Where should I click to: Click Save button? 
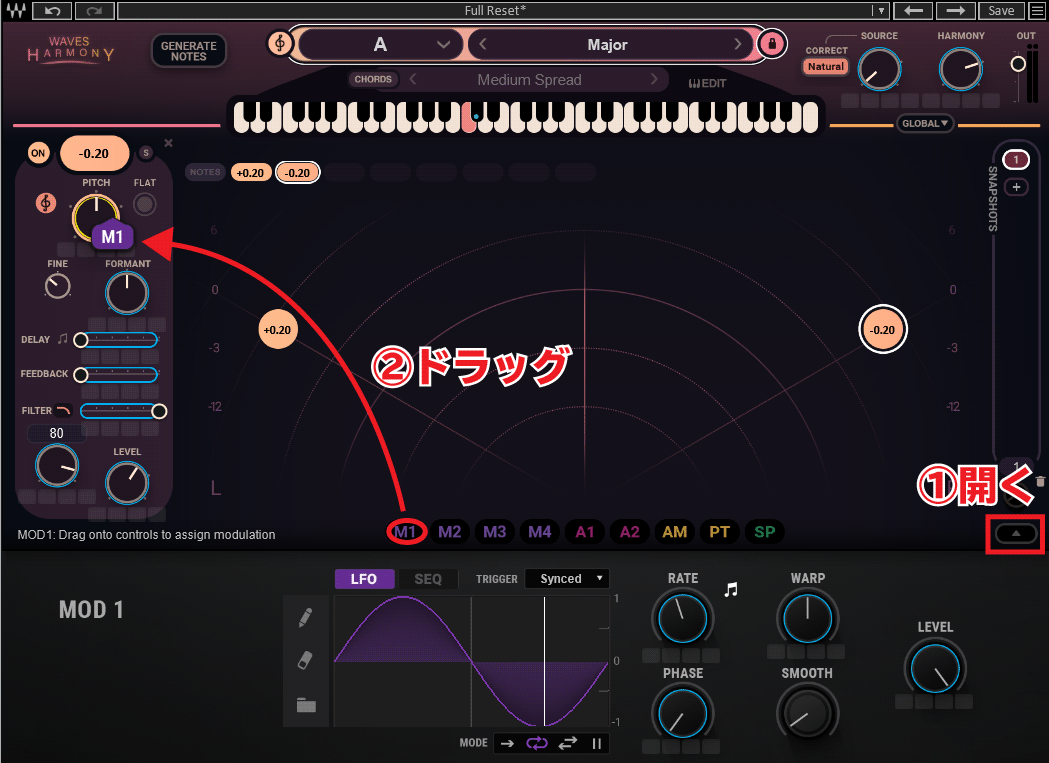click(1001, 11)
